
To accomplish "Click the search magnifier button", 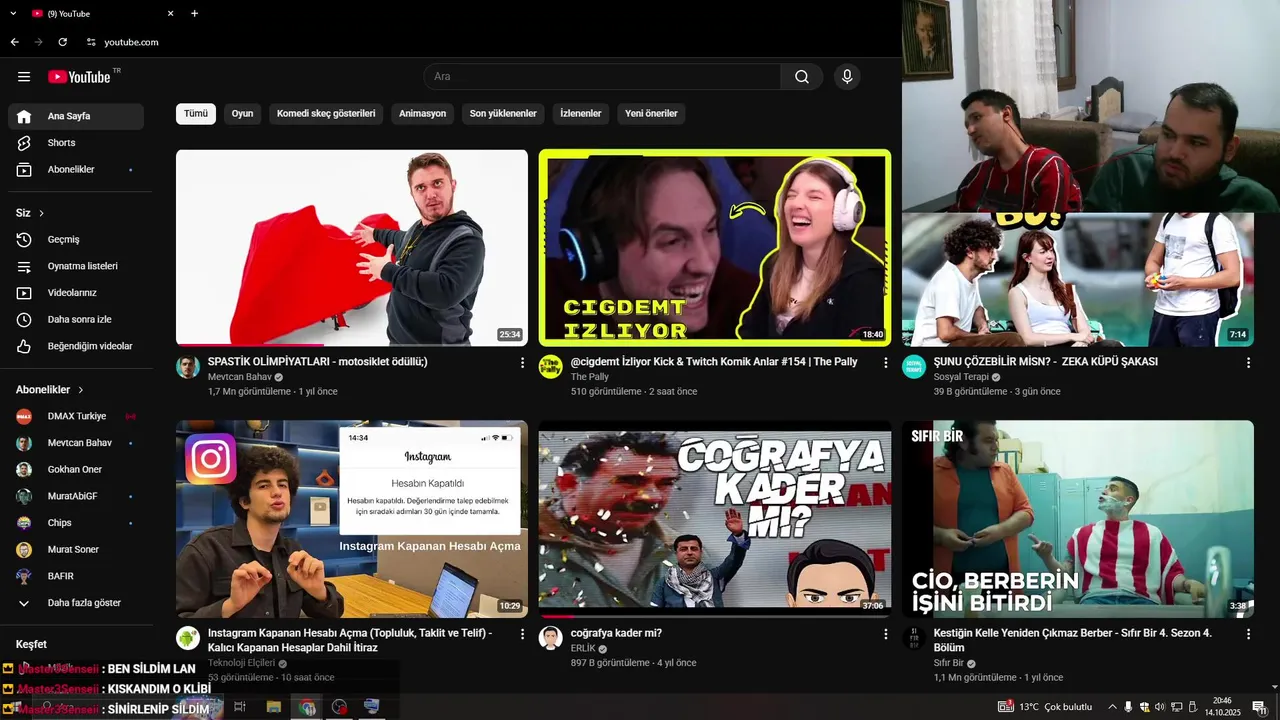I will 802,77.
